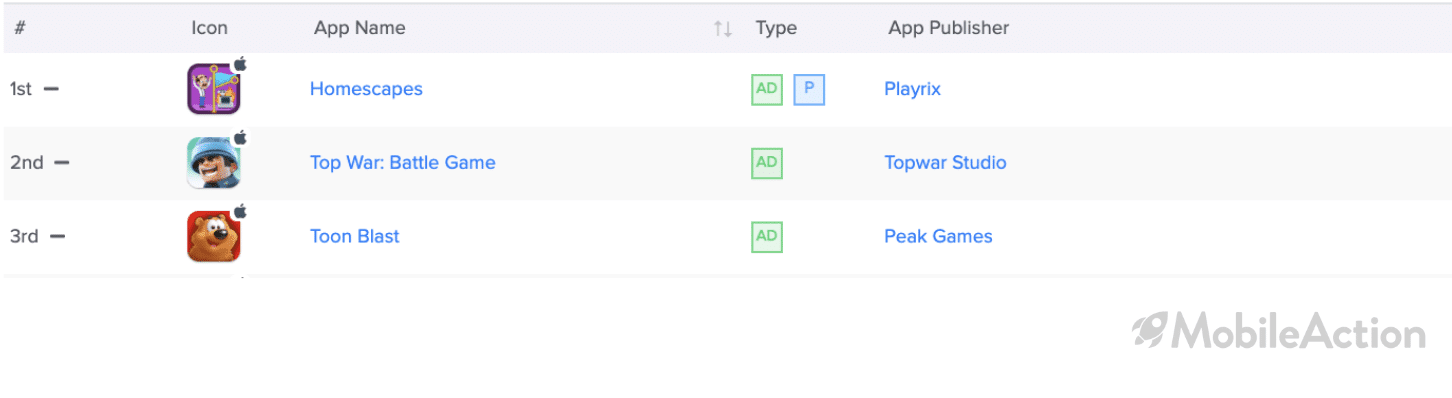Screen dimensions: 1452x398
Task: Open the Homescapes app link
Action: (366, 89)
